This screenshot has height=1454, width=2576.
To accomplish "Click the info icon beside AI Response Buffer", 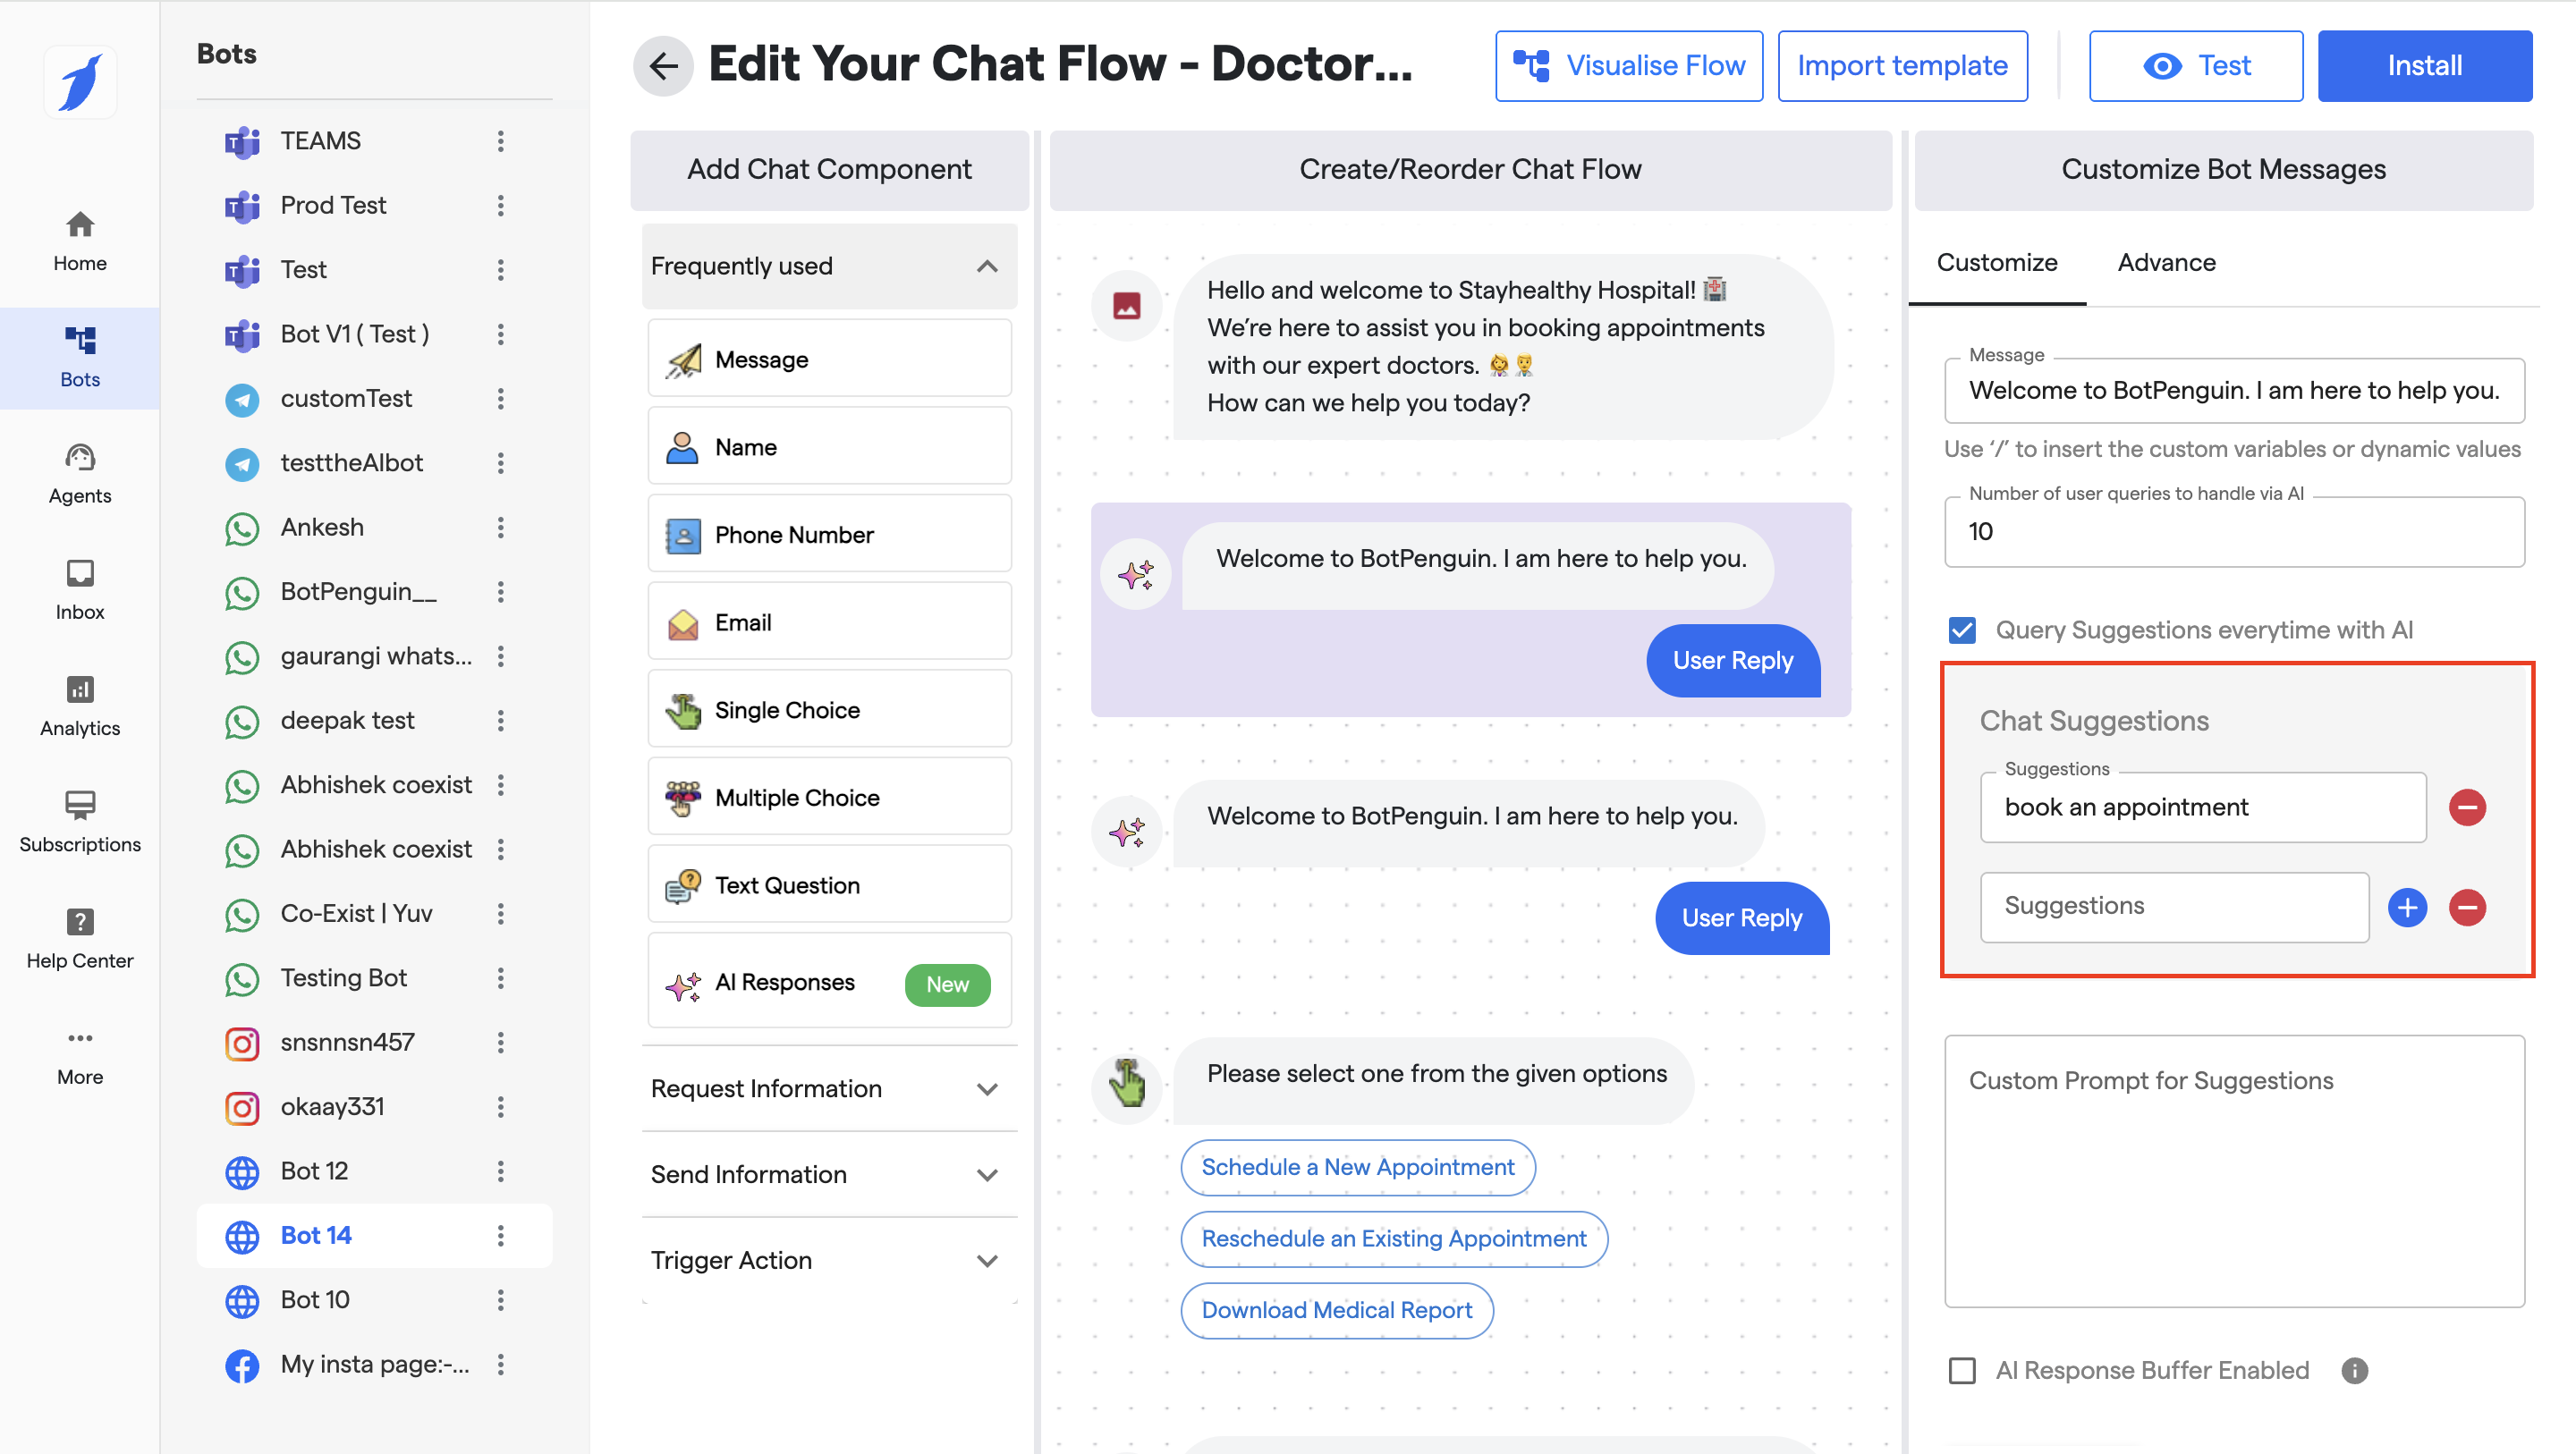I will click(2354, 1370).
